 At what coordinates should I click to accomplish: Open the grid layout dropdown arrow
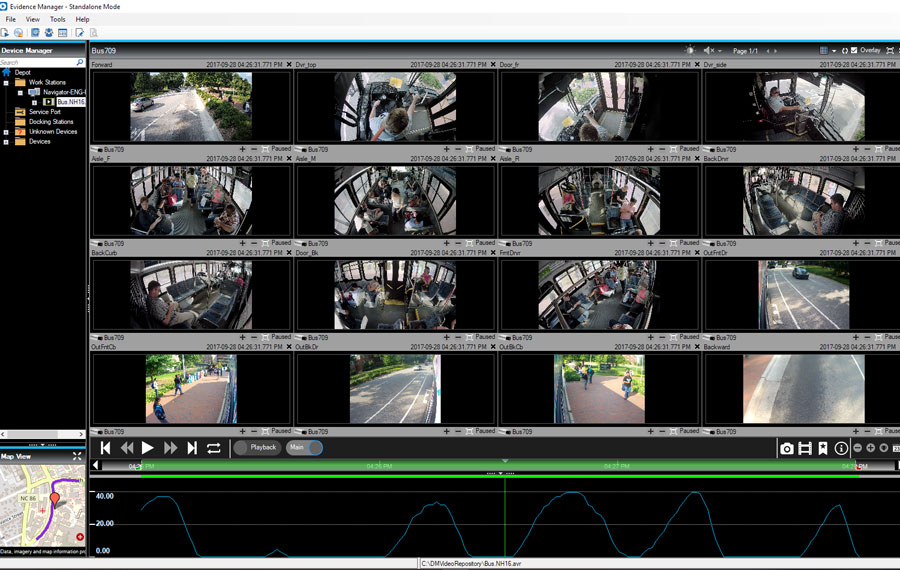click(x=834, y=51)
